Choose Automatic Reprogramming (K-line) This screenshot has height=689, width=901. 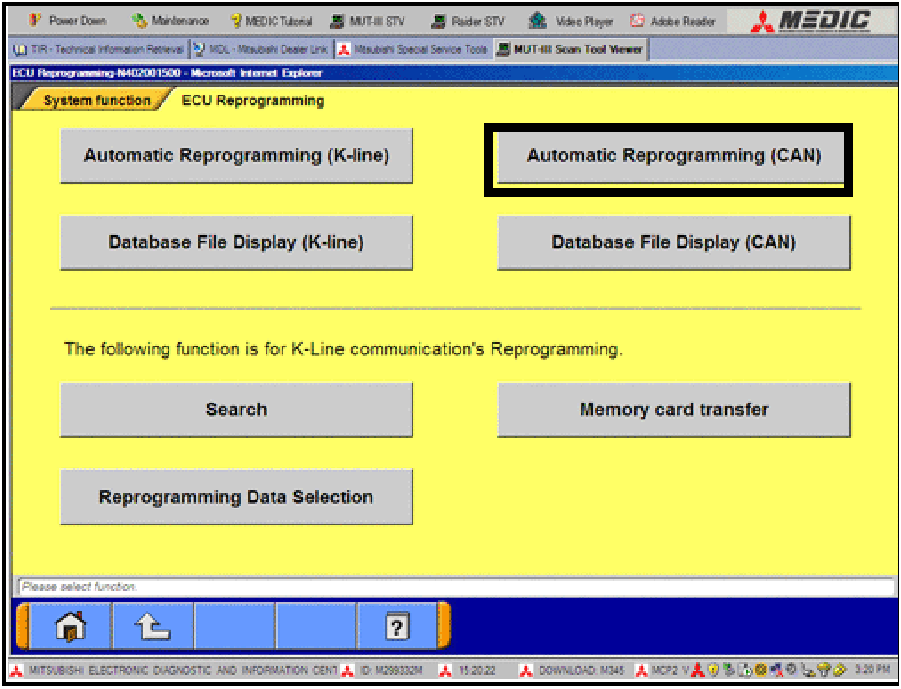[x=236, y=156]
